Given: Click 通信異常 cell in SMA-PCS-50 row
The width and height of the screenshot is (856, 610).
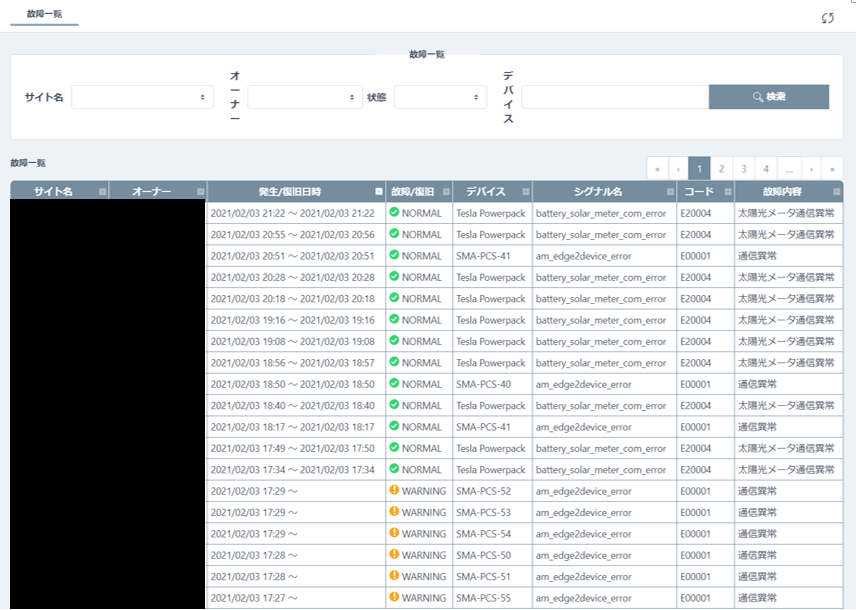Looking at the screenshot, I should [x=788, y=555].
